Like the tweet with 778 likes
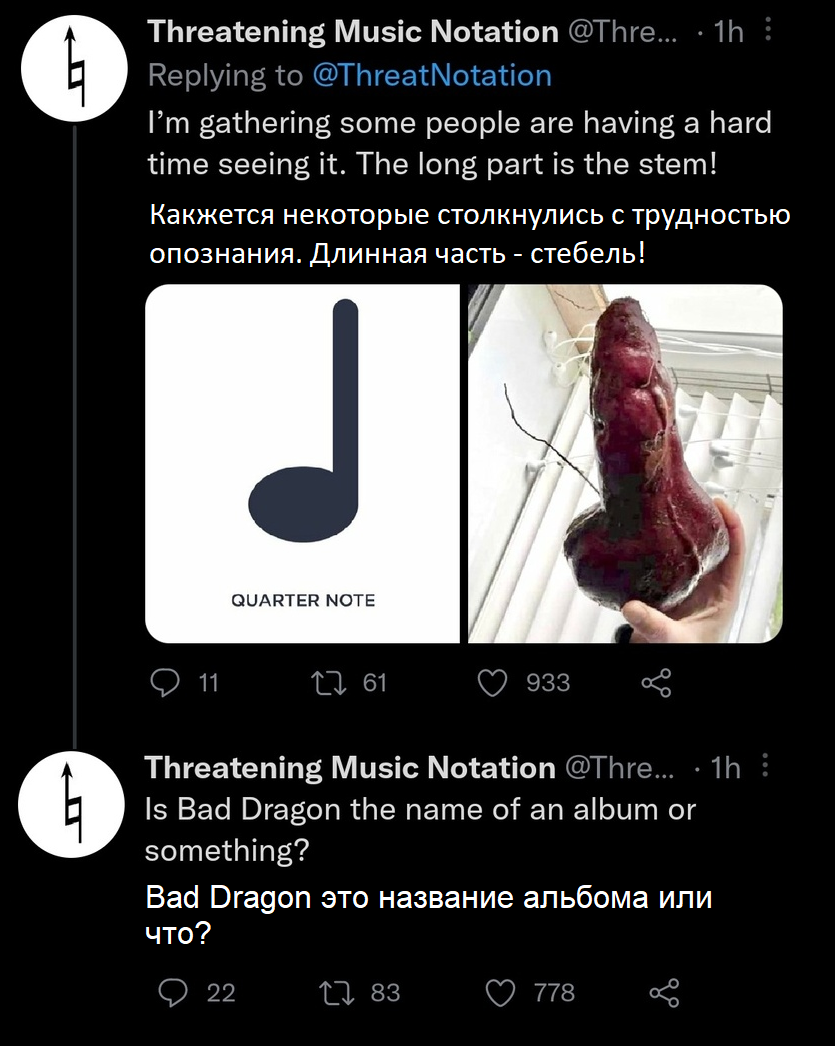Image resolution: width=835 pixels, height=1046 pixels. [500, 992]
